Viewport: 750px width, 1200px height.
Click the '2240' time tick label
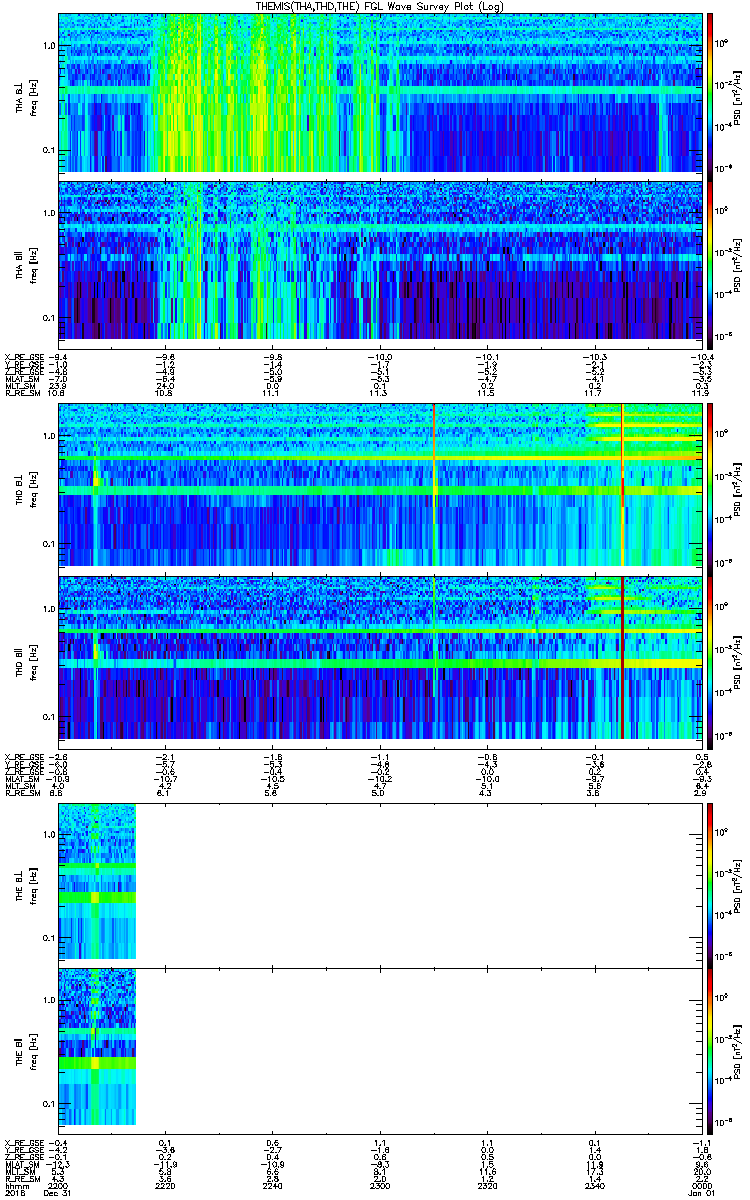[x=272, y=1184]
